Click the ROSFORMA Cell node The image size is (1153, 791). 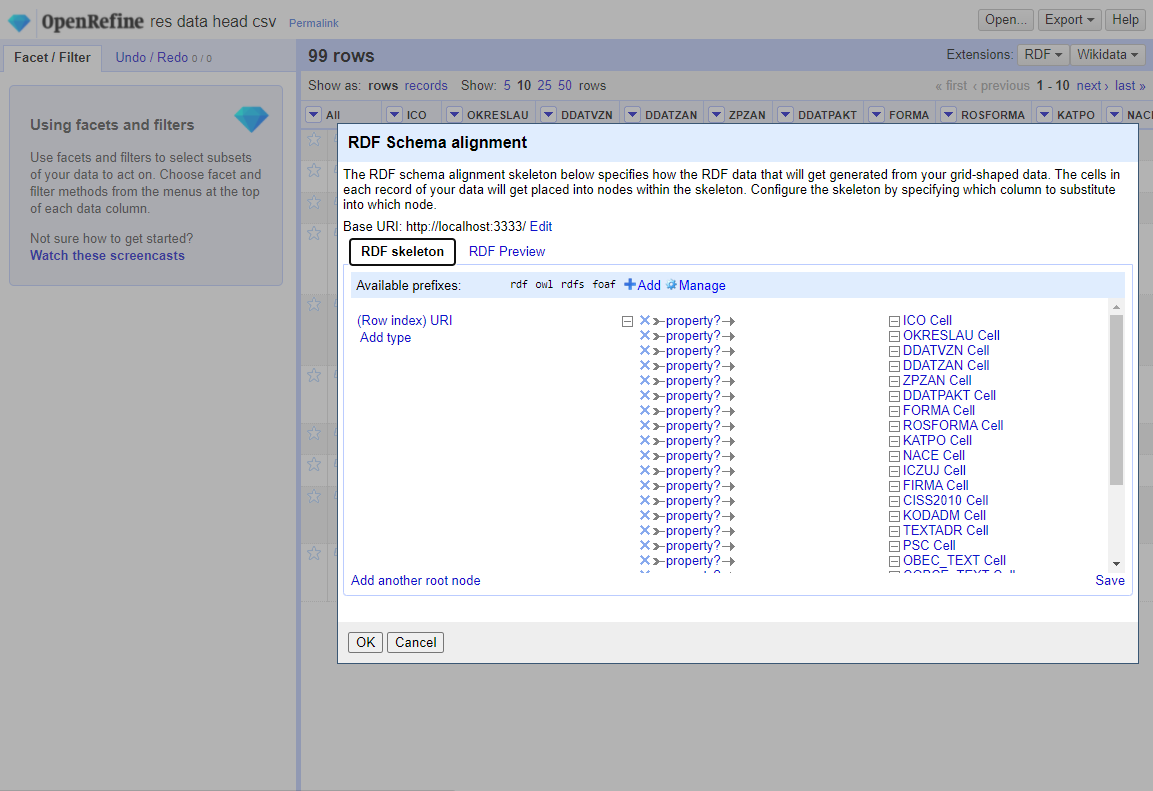tap(953, 425)
